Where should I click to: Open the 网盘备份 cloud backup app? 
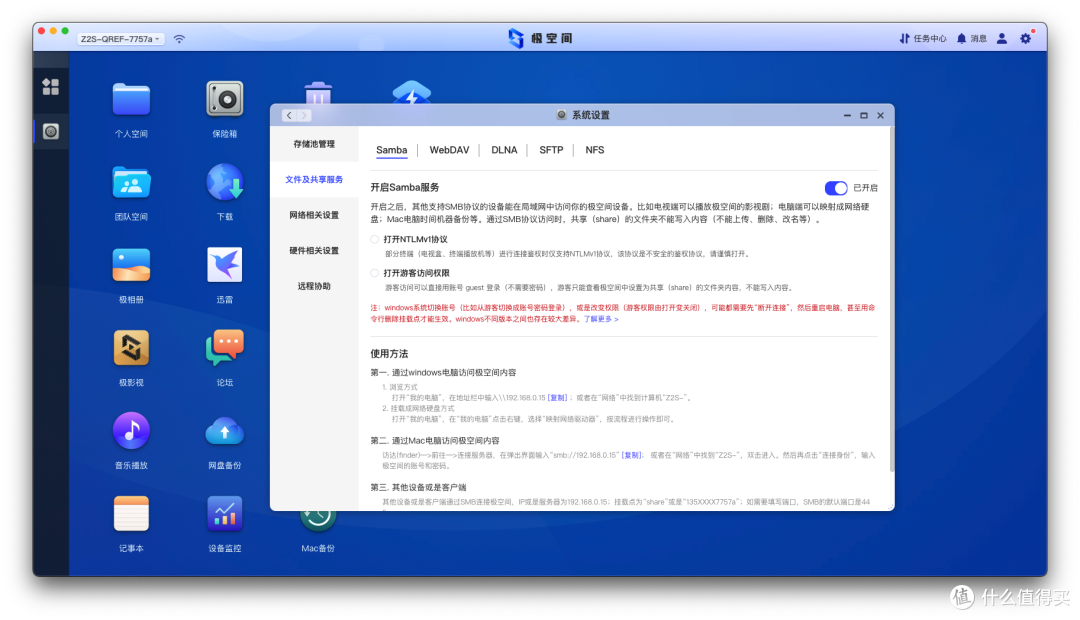pos(223,428)
